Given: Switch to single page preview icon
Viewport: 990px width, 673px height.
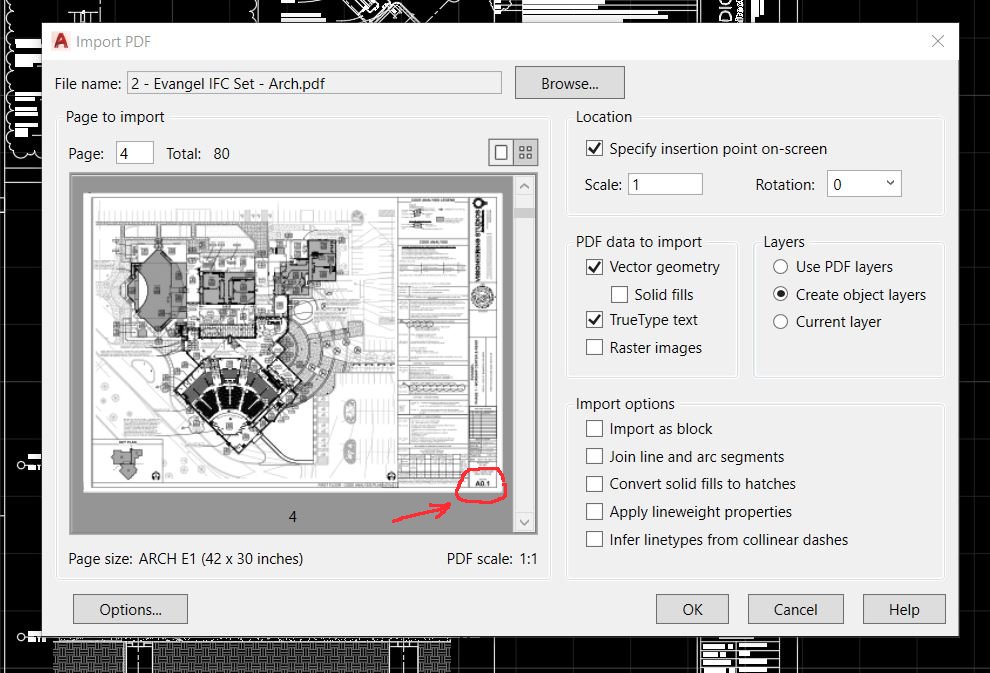Looking at the screenshot, I should pos(501,152).
